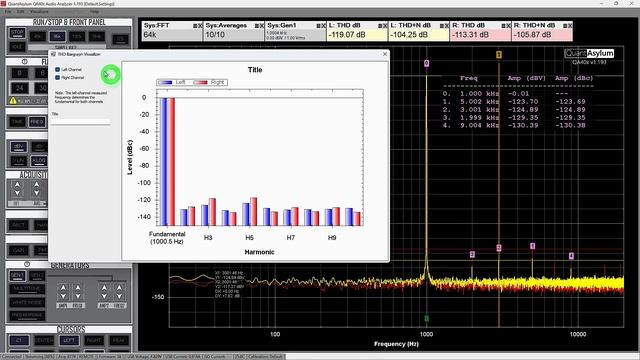Increase AMP1 with the up arrow
This screenshot has height=360, width=640.
63,288
